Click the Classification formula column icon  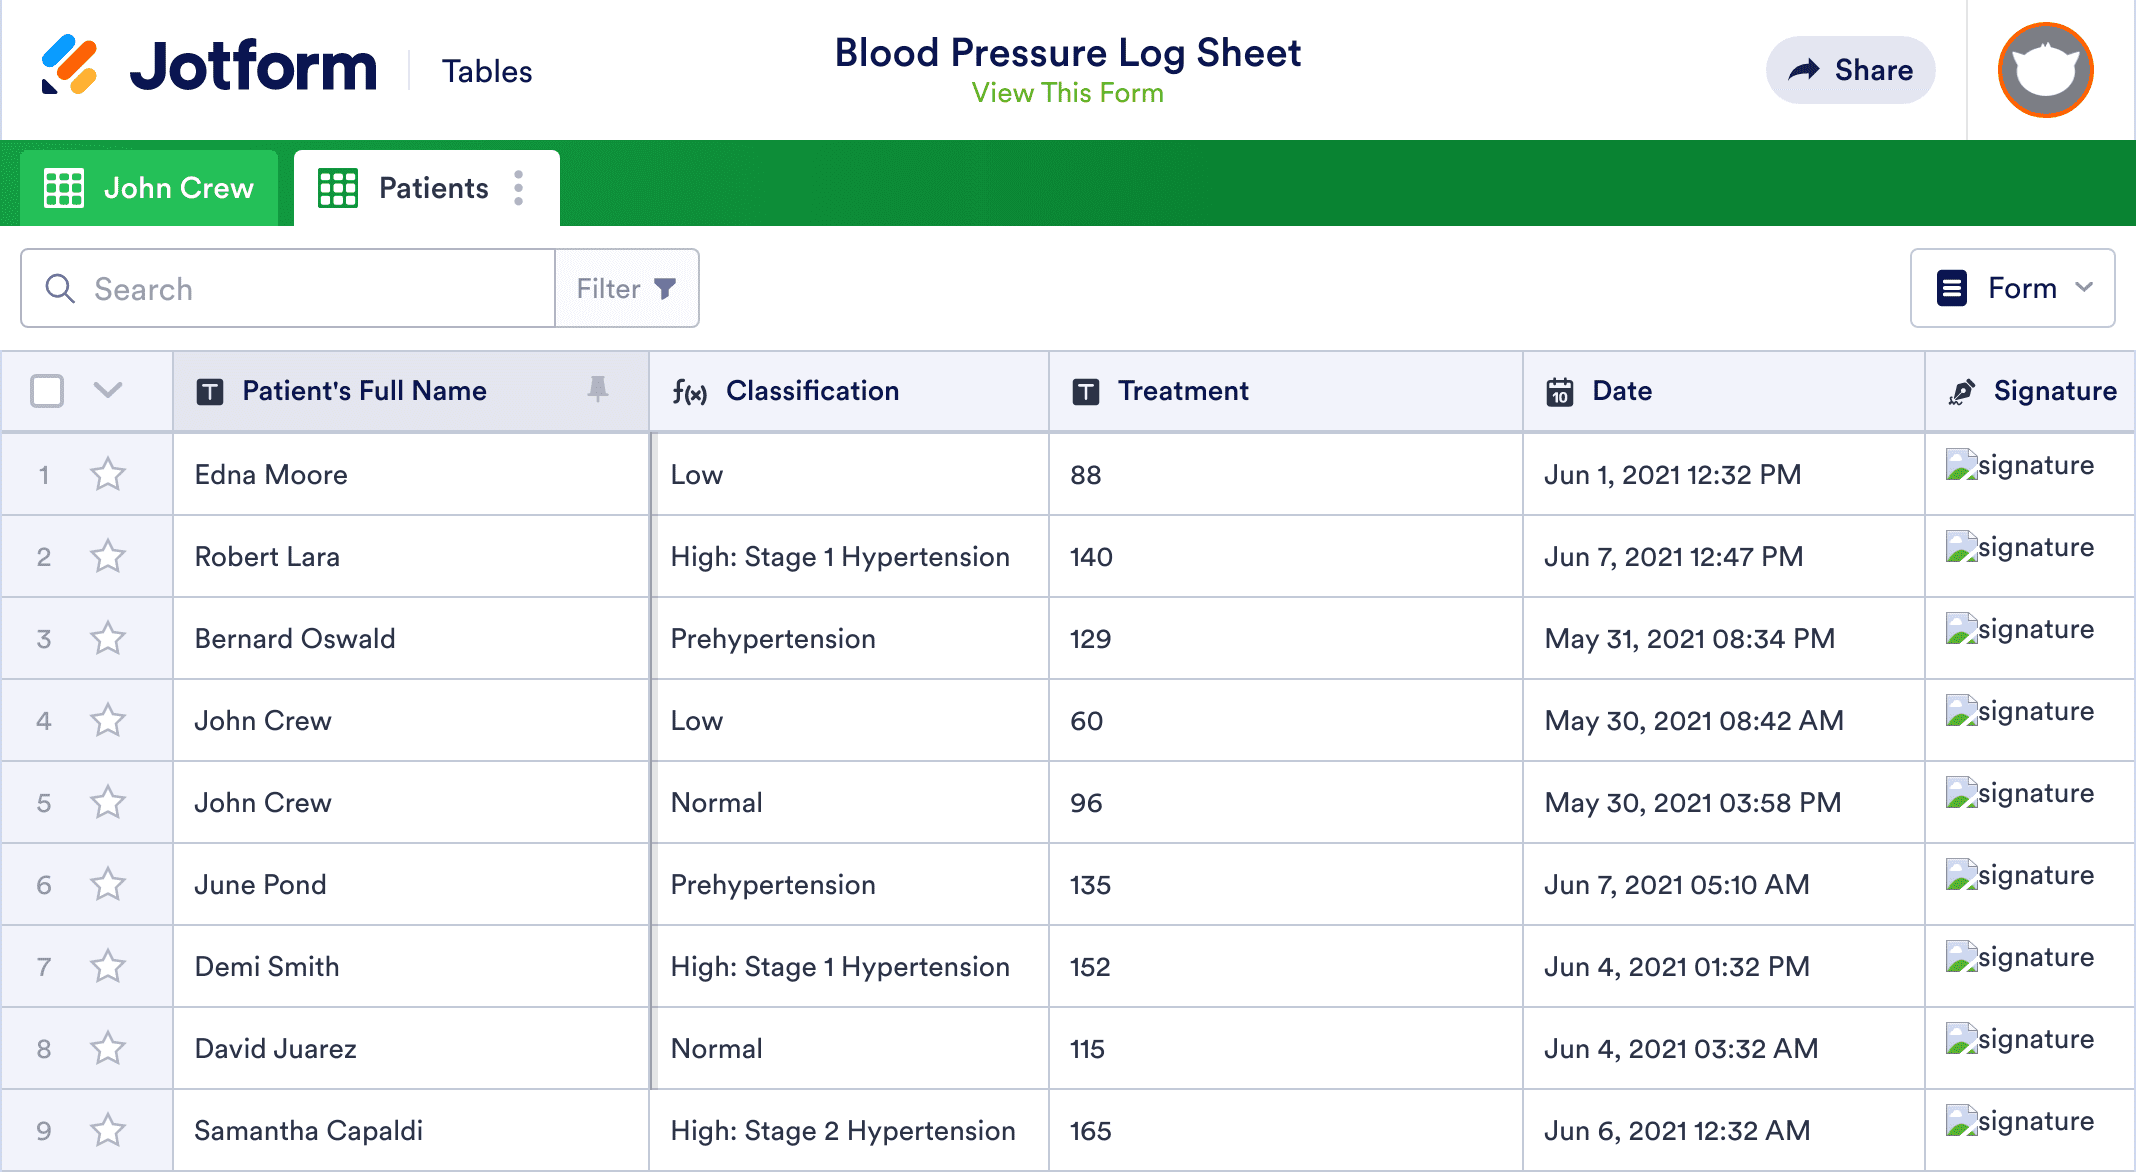tap(689, 392)
